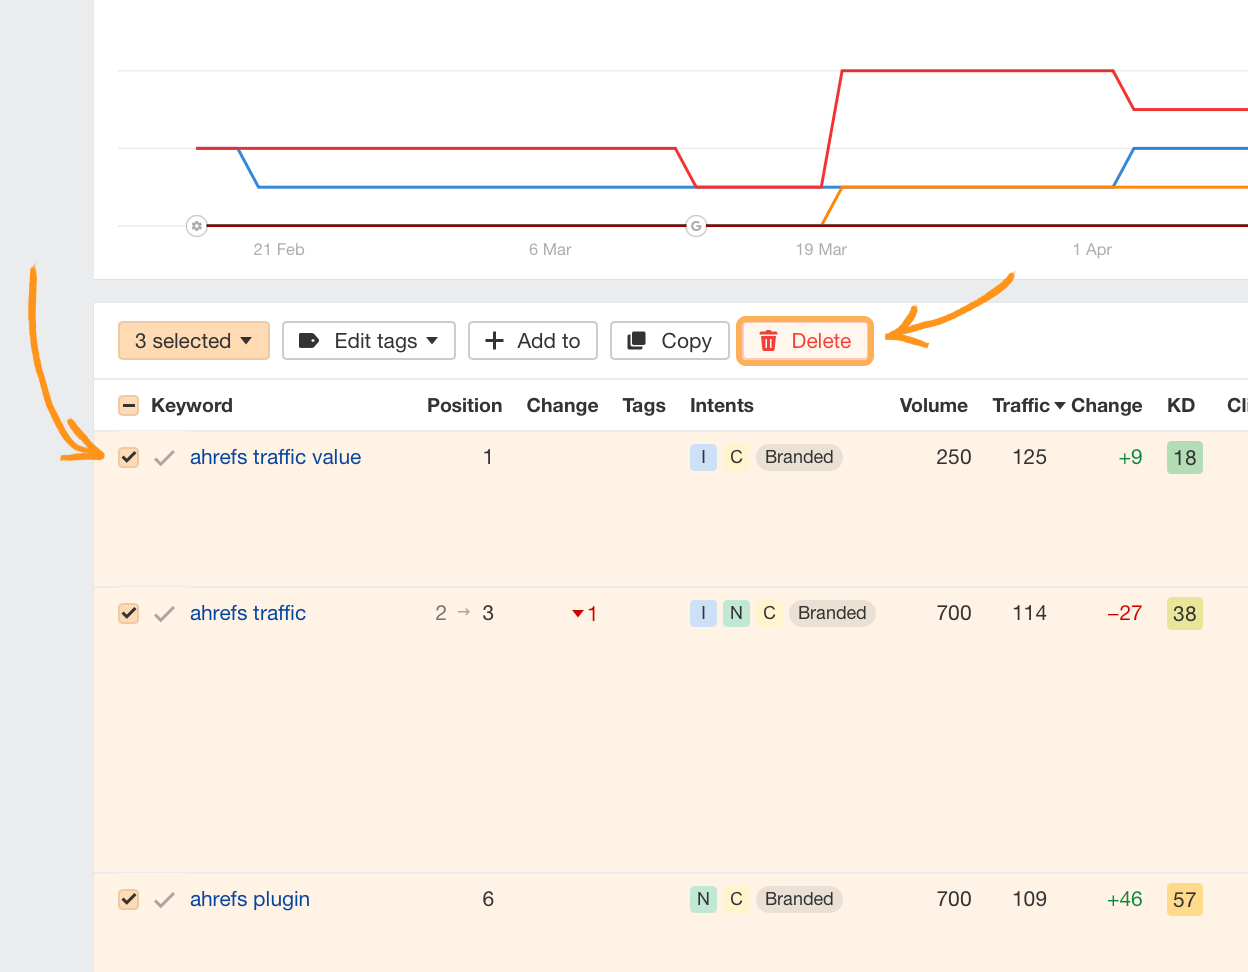Expand the Edit tags dropdown
1248x972 pixels.
pyautogui.click(x=433, y=340)
